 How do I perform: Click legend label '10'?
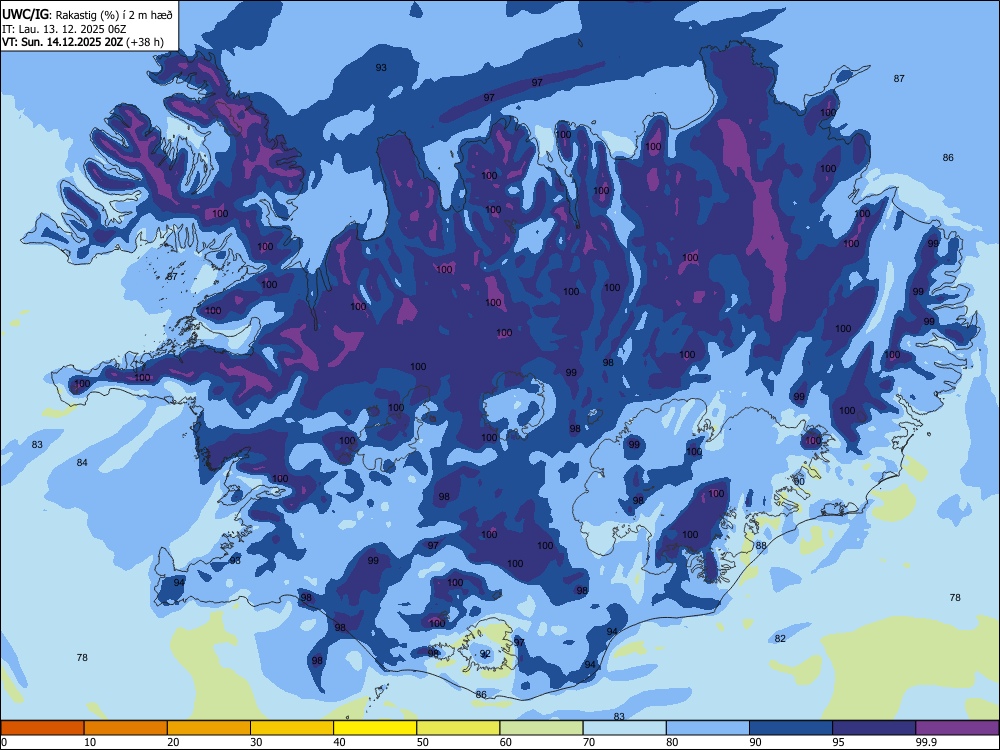click(x=91, y=742)
